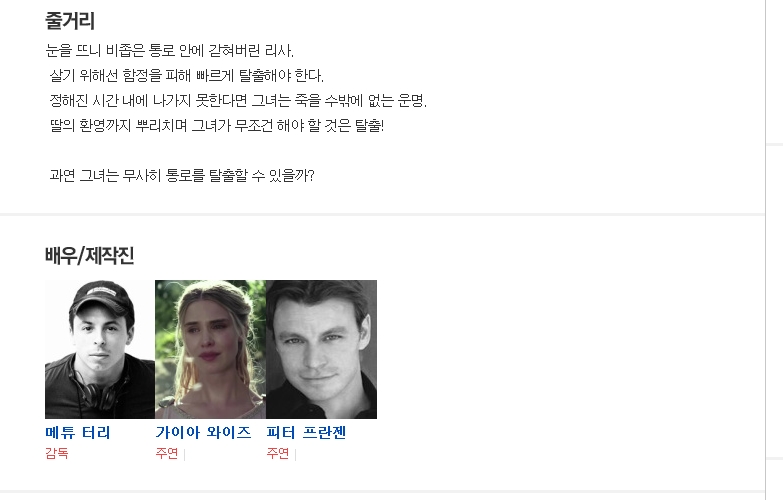Open the 피터 프란젠 cast photo
Screen dimensions: 783x500
click(322, 349)
